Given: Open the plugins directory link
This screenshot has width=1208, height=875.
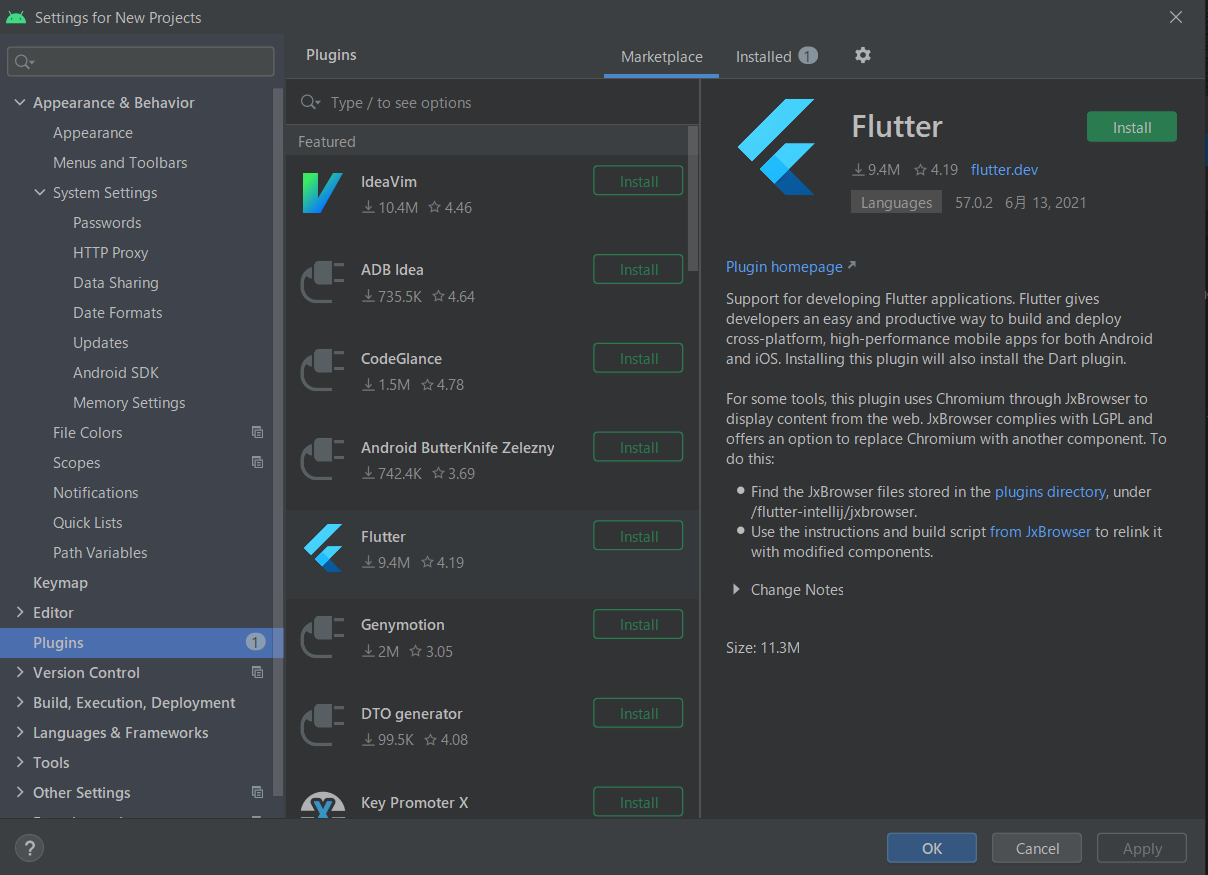Looking at the screenshot, I should [1050, 492].
